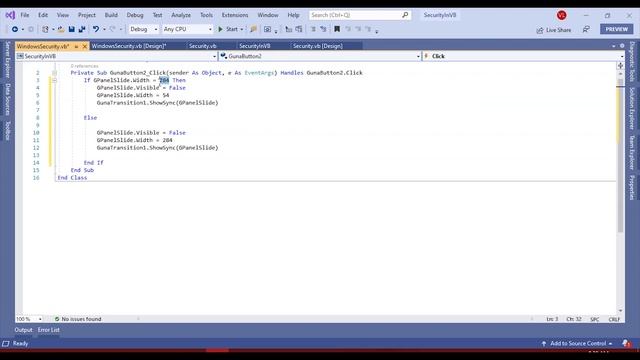Close the WindowsSecurity.vb tab
Screen dimensions: 640x360
[85, 47]
